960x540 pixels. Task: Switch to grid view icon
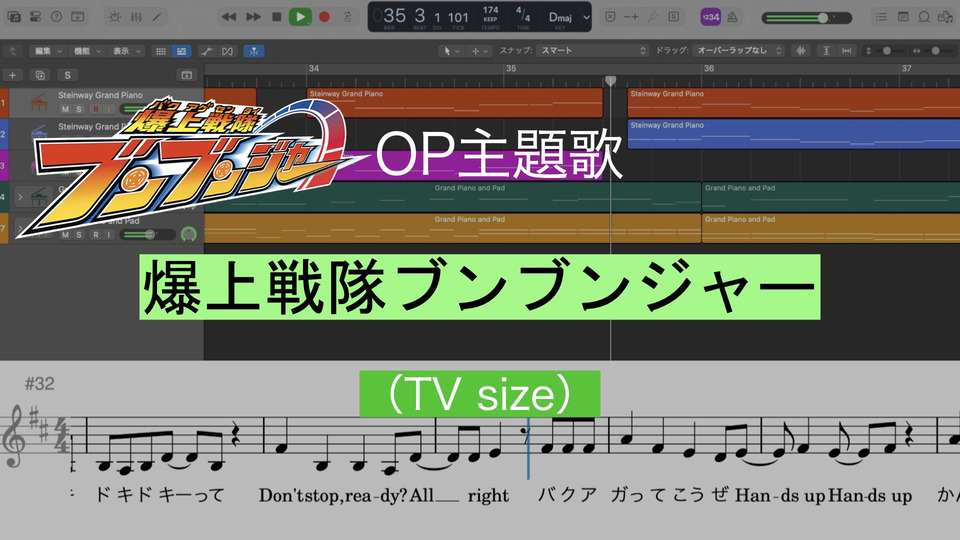(160, 51)
